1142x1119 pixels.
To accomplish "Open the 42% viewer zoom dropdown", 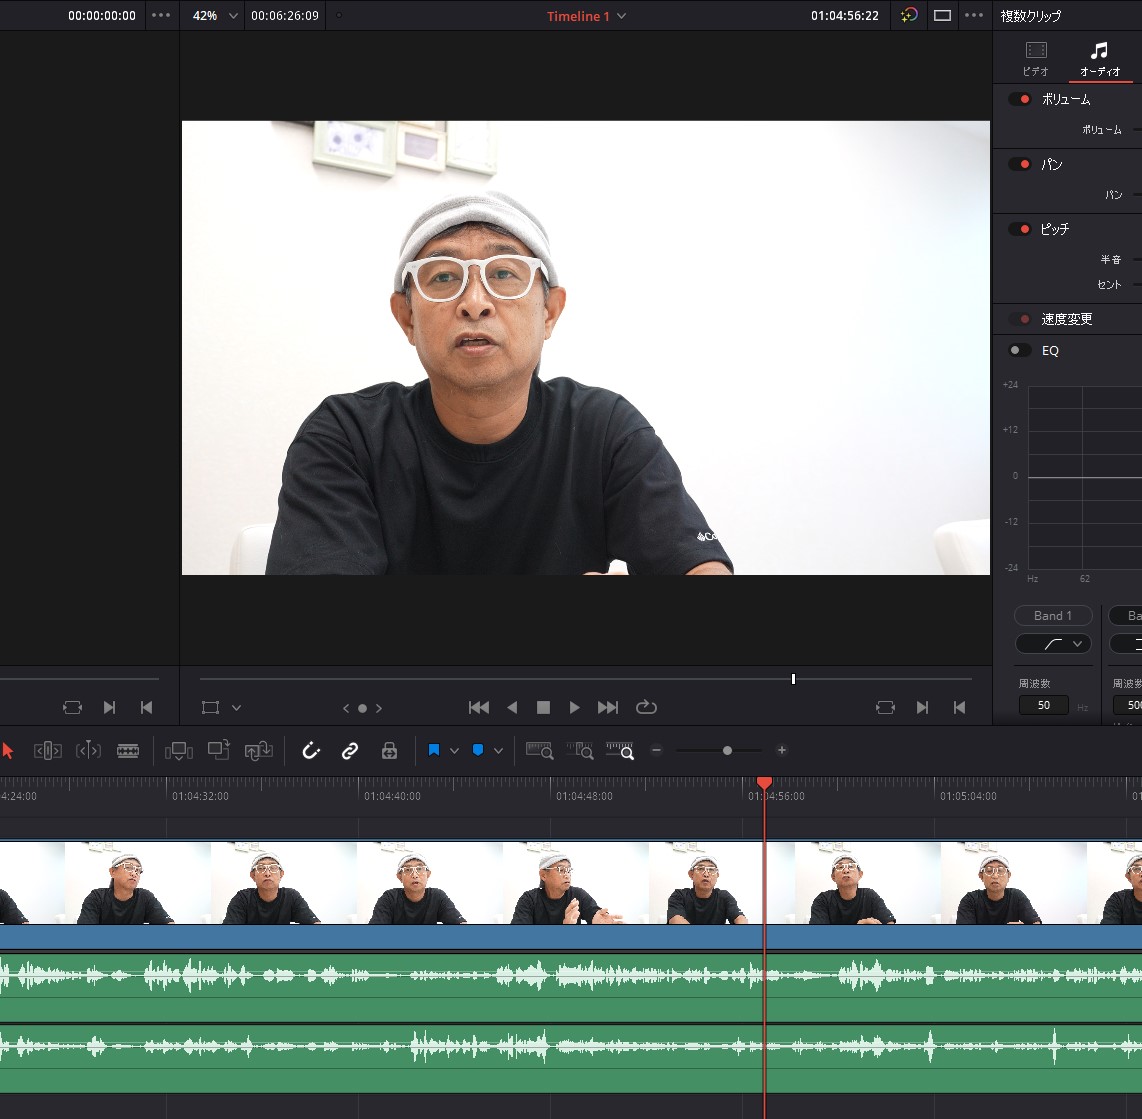I will point(214,16).
